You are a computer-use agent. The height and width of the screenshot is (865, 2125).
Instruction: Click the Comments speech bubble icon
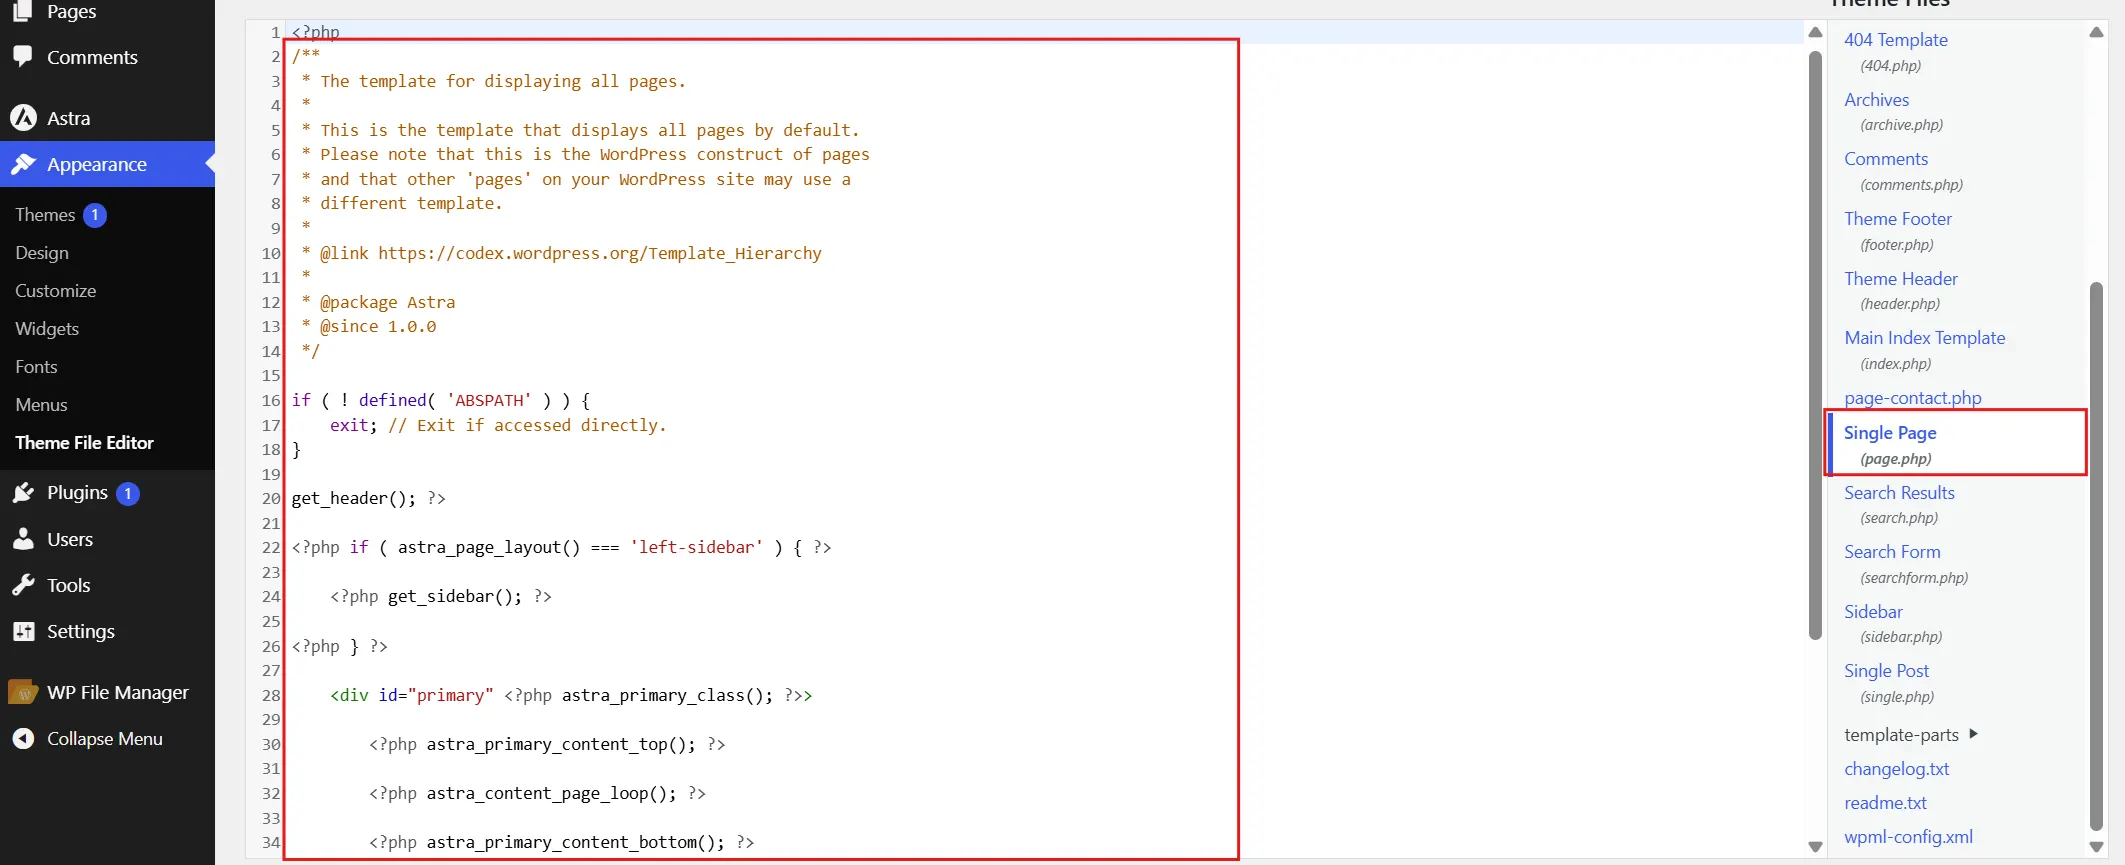click(x=23, y=56)
